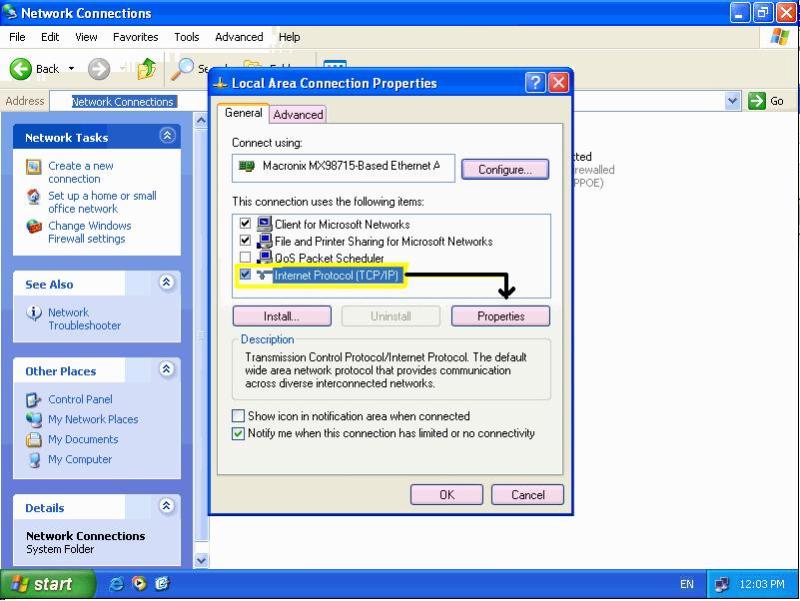Collapse the Other Places panel
The width and height of the screenshot is (800, 601).
[167, 369]
